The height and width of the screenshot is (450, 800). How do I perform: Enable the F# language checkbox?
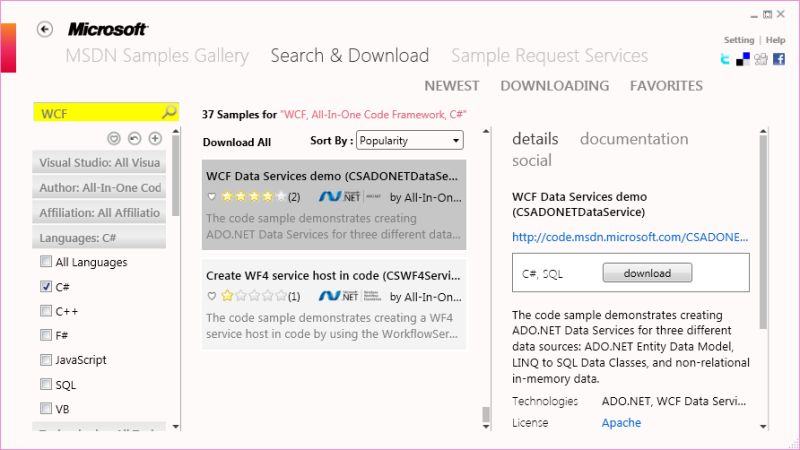point(46,335)
